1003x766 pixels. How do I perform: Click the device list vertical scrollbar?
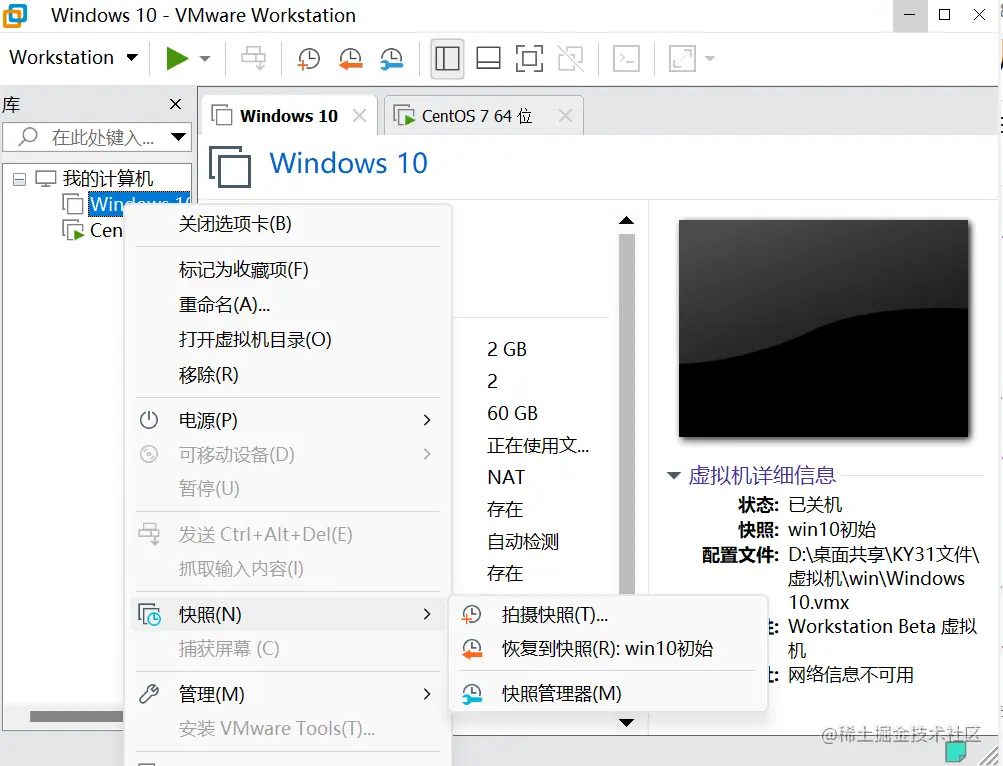[x=627, y=414]
